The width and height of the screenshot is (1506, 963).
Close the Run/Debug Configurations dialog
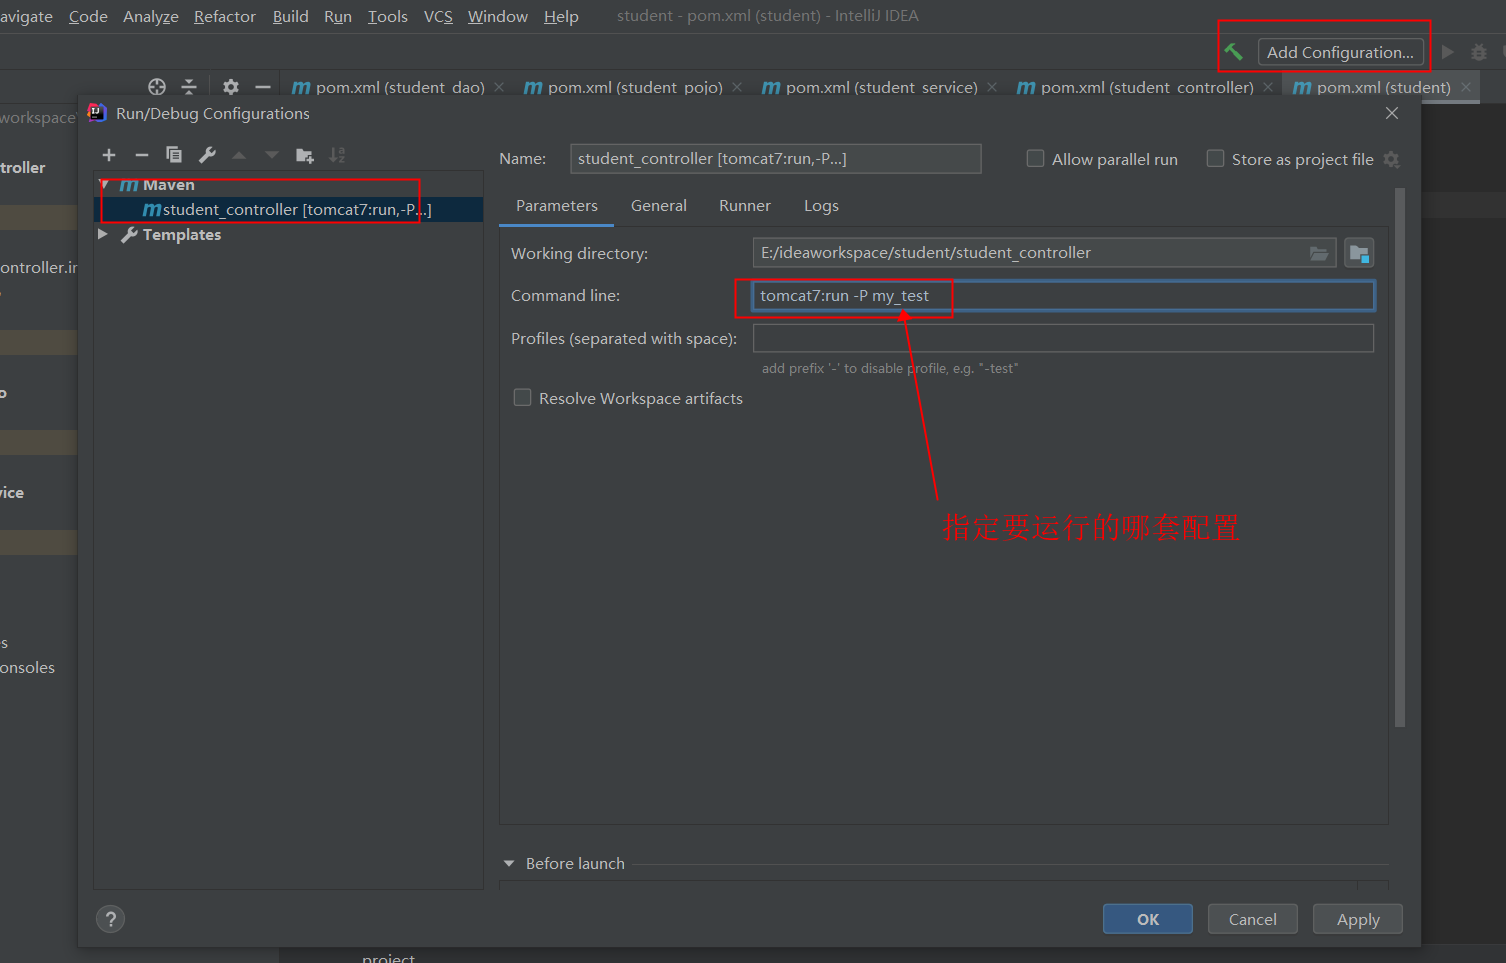coord(1392,113)
